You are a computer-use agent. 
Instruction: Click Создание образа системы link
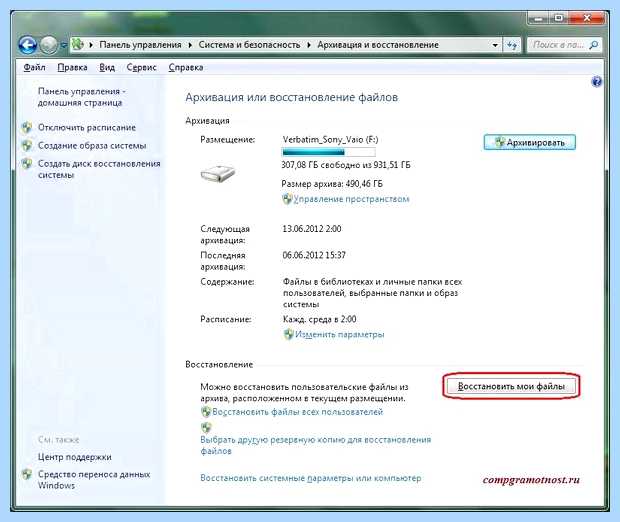click(x=92, y=146)
